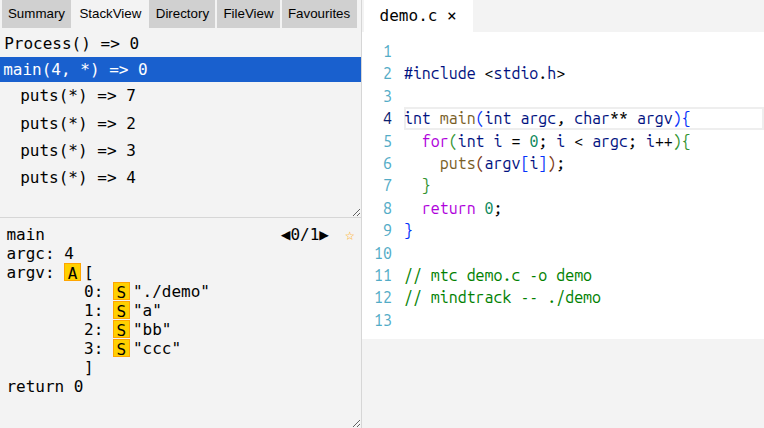
Task: Select the puts(*) => 4 call
Action: click(x=78, y=178)
